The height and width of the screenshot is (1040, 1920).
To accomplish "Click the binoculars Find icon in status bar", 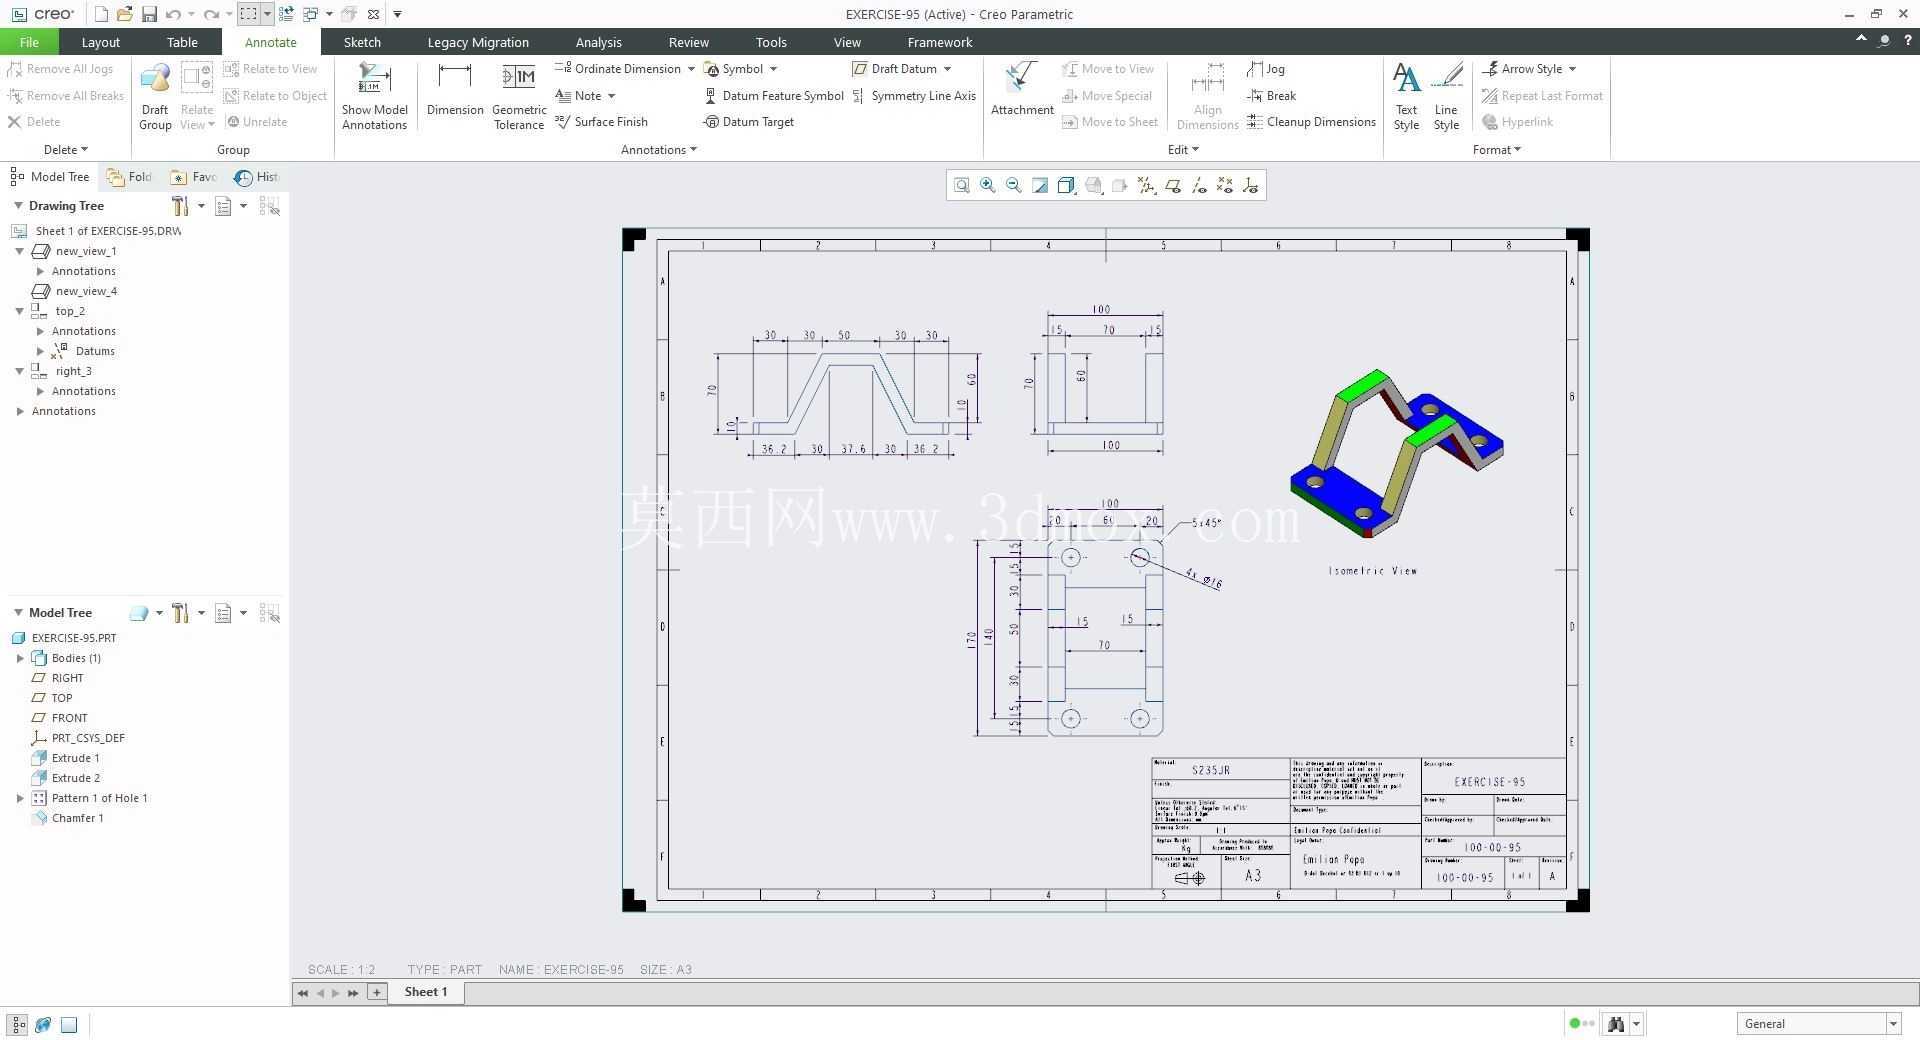I will coord(1615,1023).
